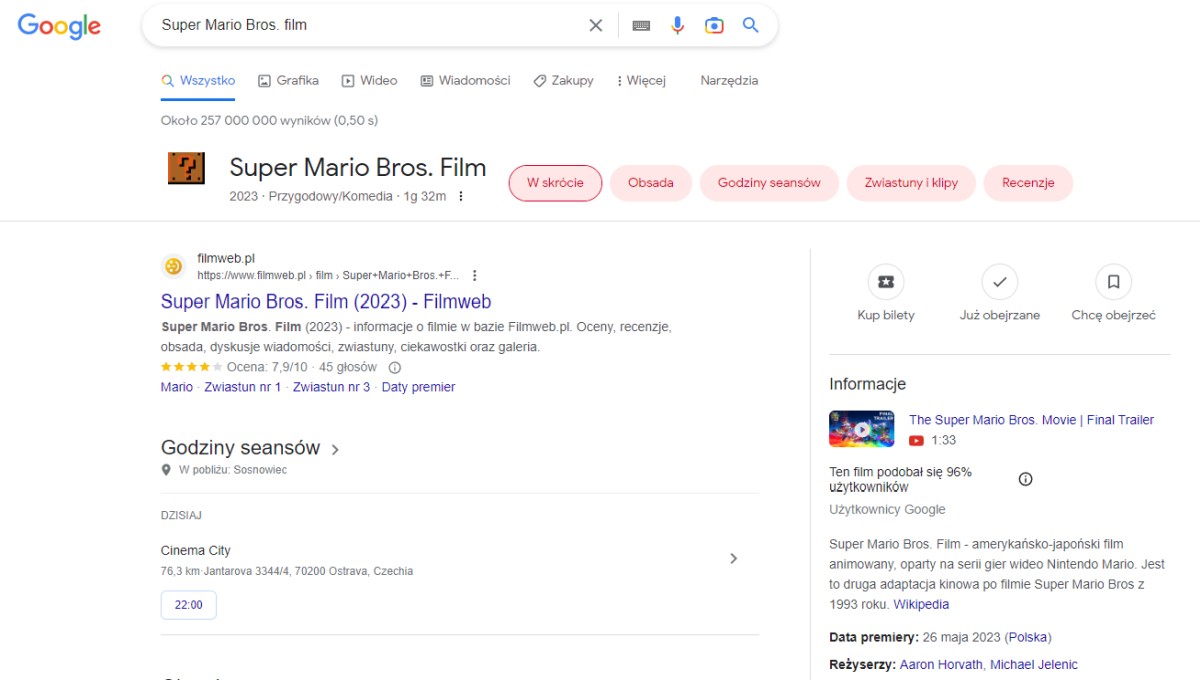Open the Wikipedia link in the description

click(x=921, y=604)
